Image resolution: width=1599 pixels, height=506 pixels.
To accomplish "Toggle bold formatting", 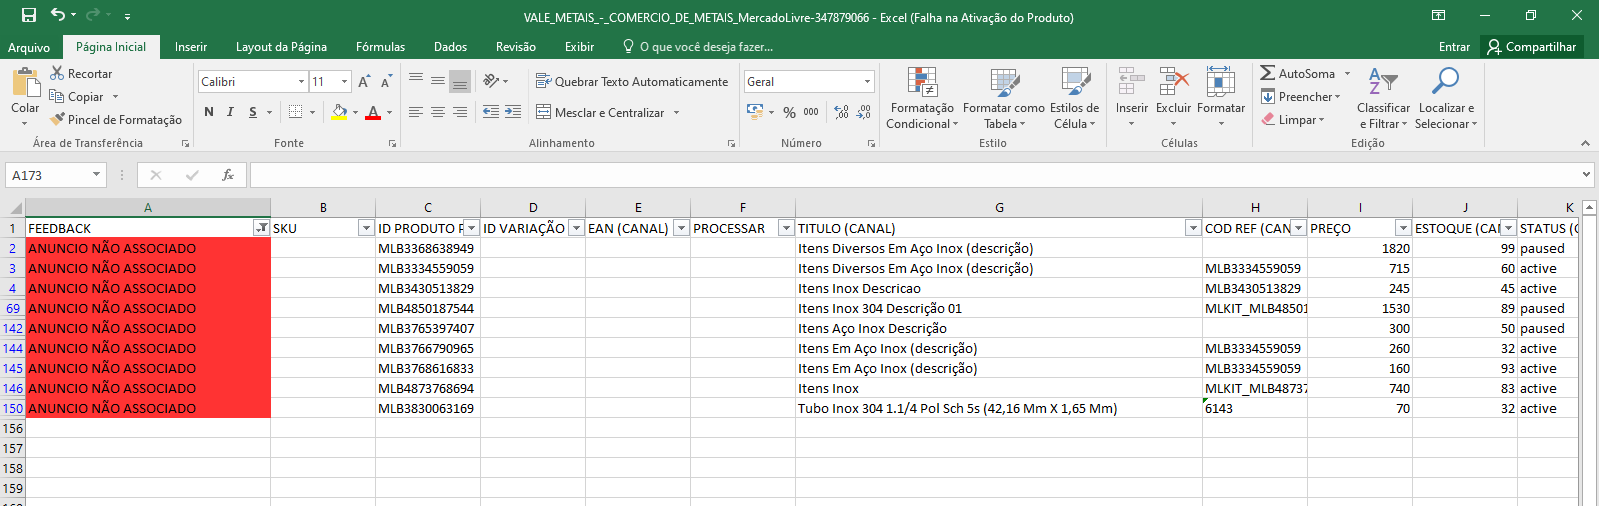I will point(209,112).
